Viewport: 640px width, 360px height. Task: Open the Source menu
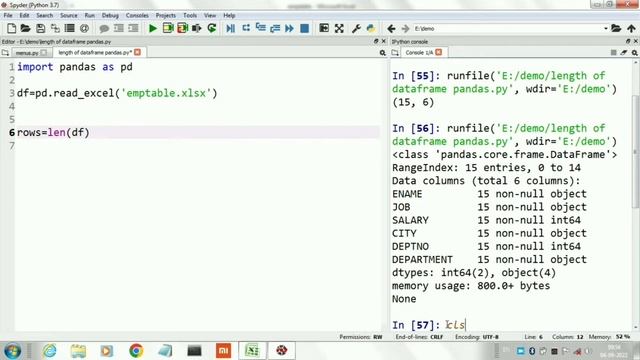69,15
